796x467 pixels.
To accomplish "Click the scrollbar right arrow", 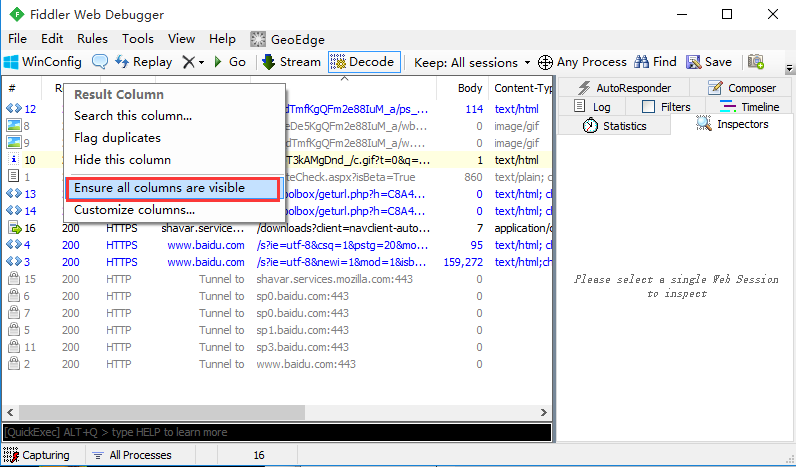I will [544, 412].
